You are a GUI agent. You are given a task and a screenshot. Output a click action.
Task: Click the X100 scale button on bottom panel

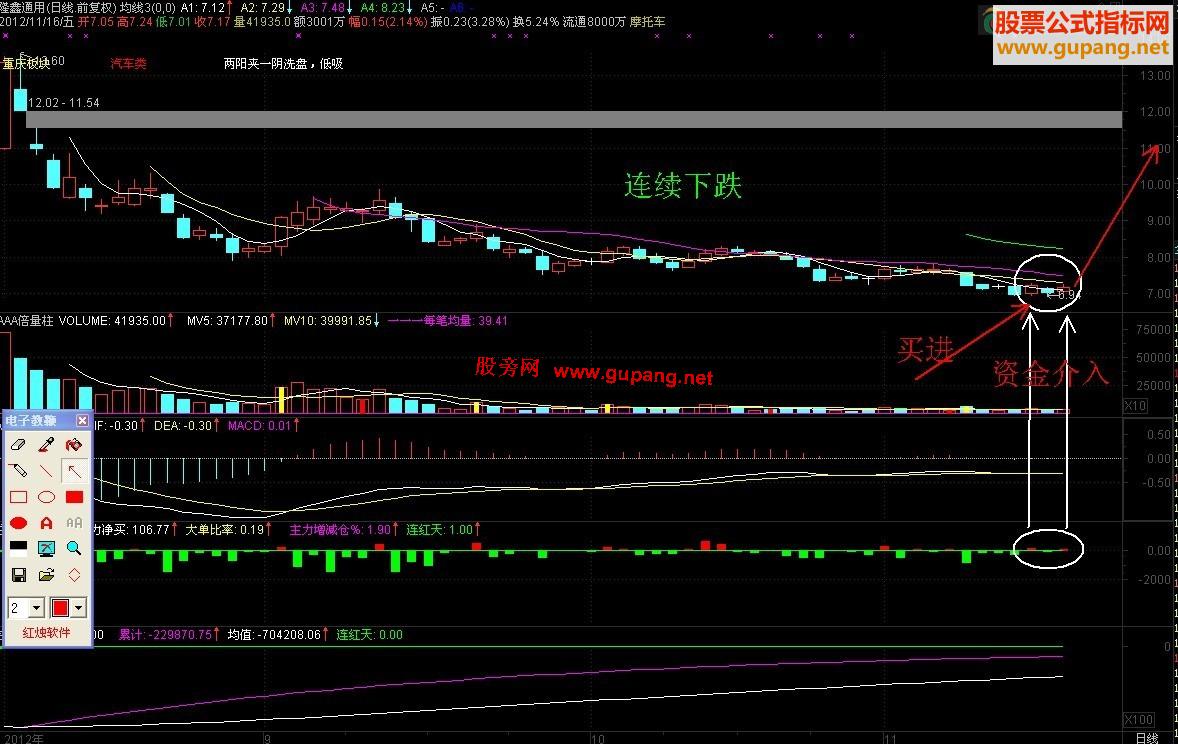[1138, 720]
